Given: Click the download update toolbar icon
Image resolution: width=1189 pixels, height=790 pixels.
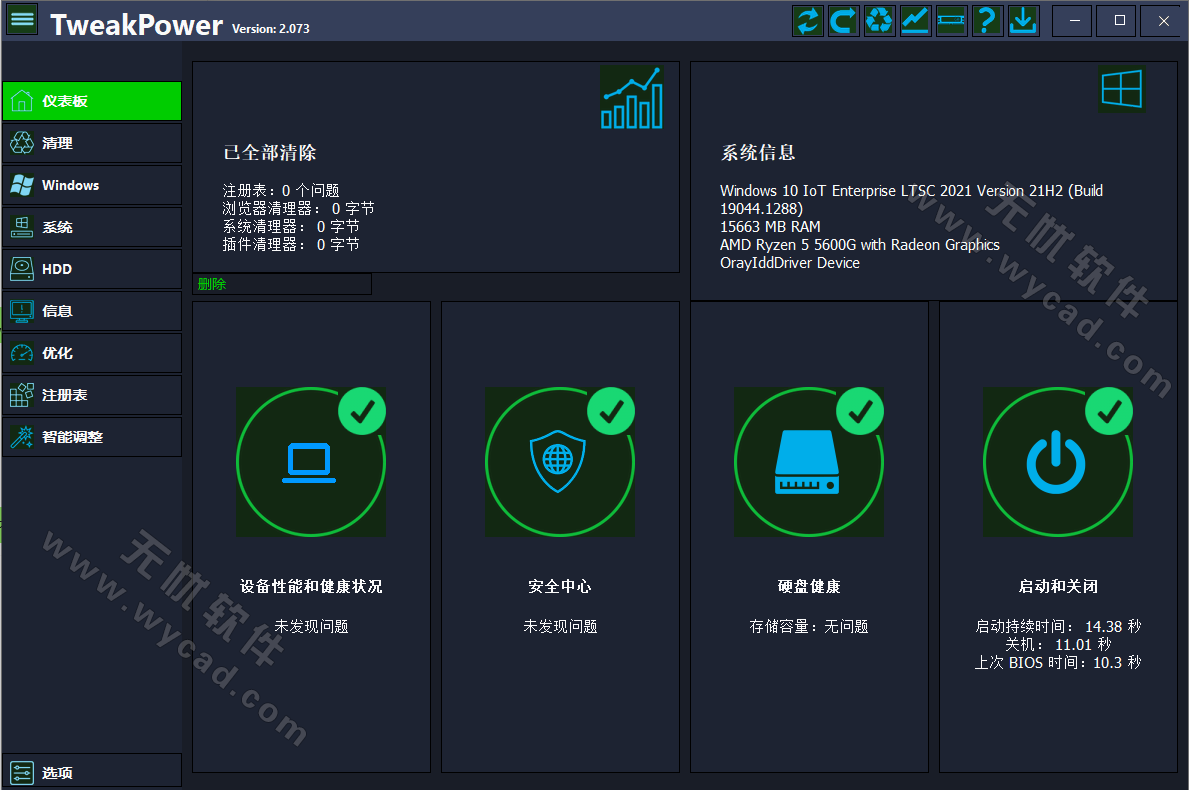Looking at the screenshot, I should (x=1023, y=20).
